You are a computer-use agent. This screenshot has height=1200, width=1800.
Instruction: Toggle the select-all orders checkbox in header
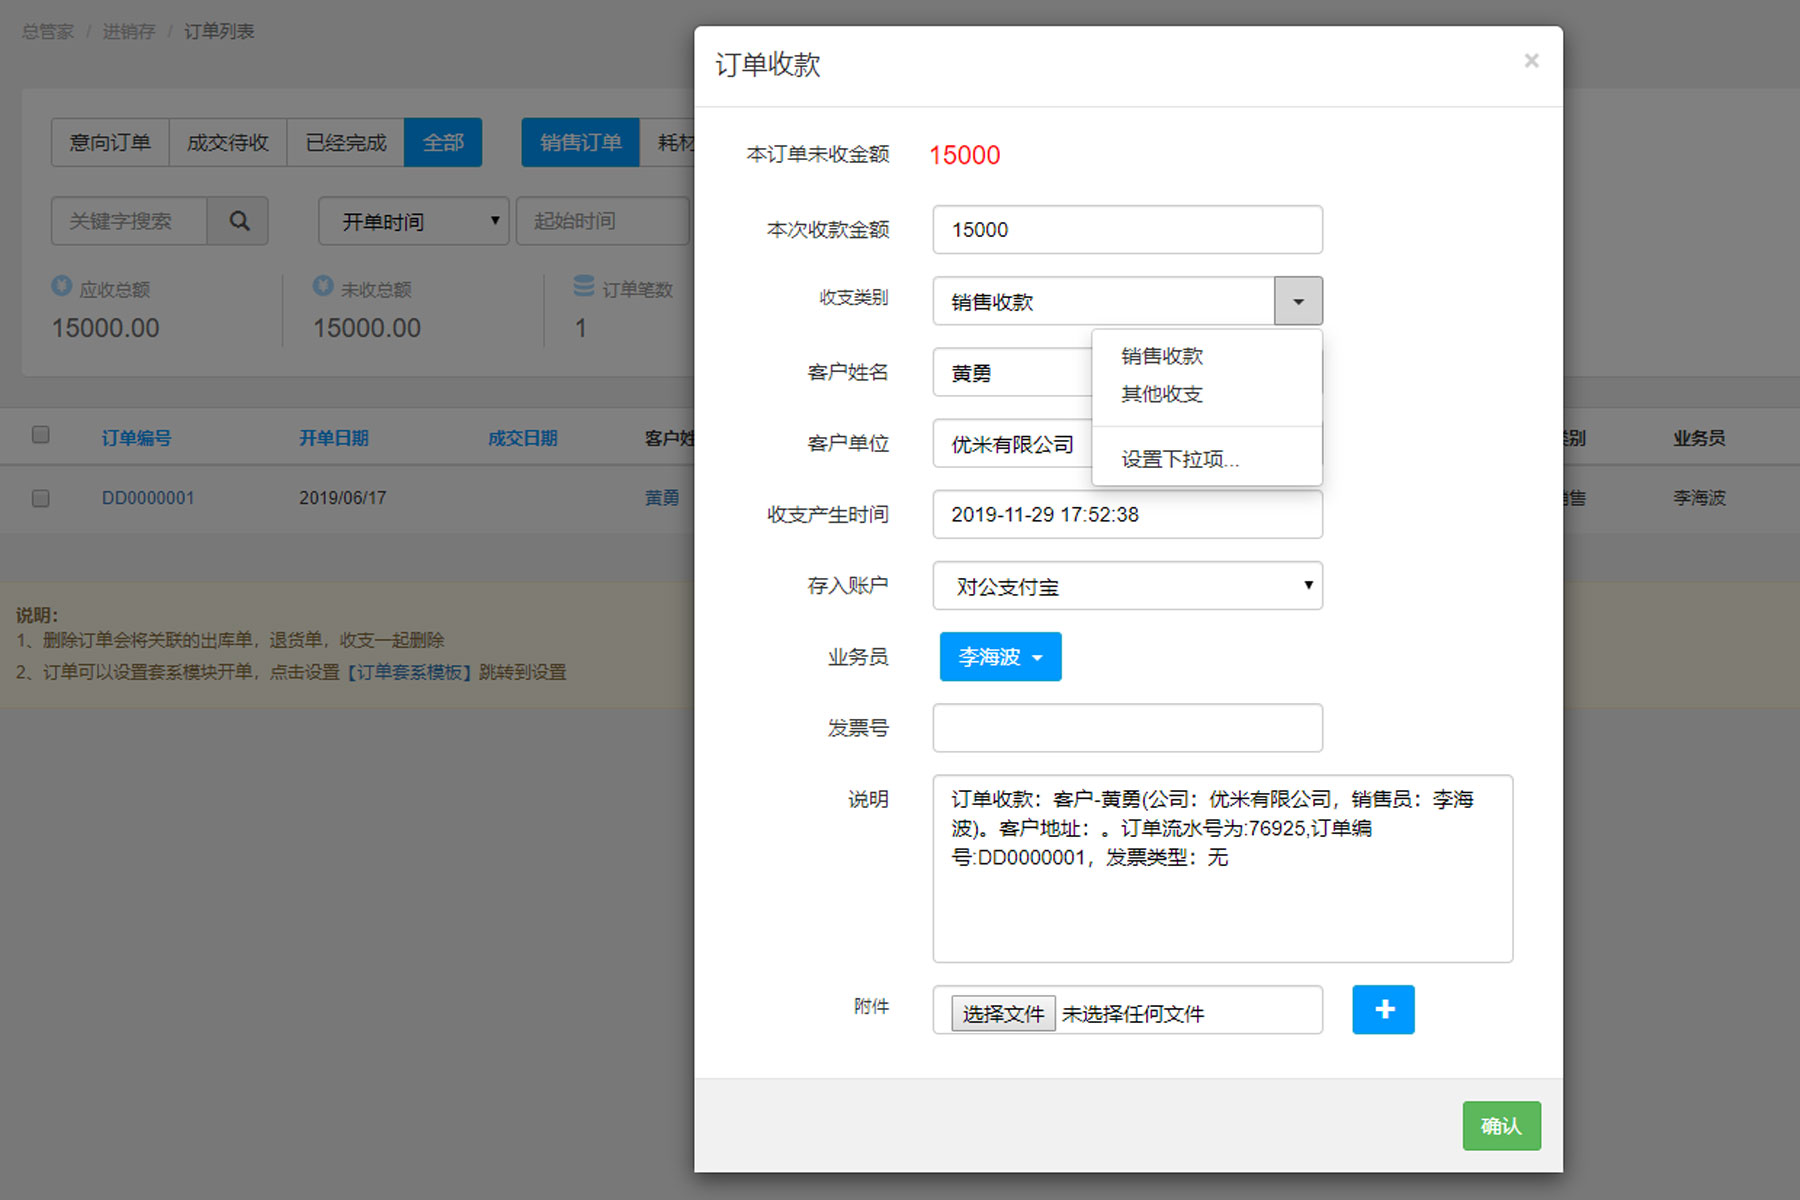click(41, 435)
